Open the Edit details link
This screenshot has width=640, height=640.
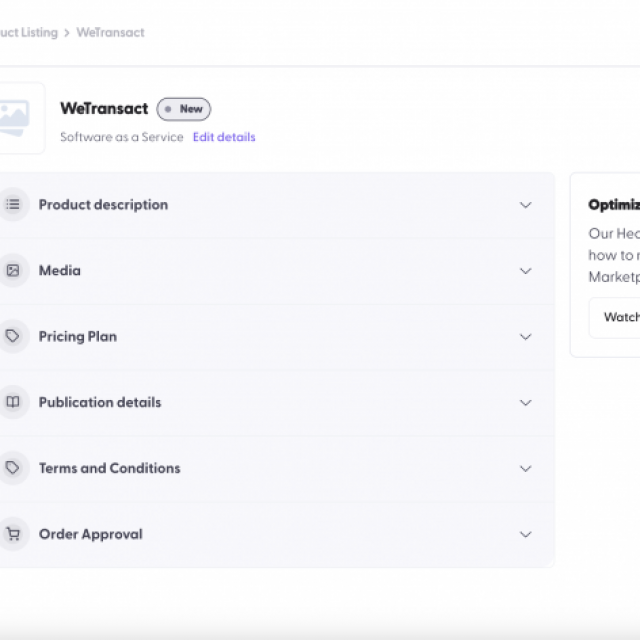pos(224,137)
